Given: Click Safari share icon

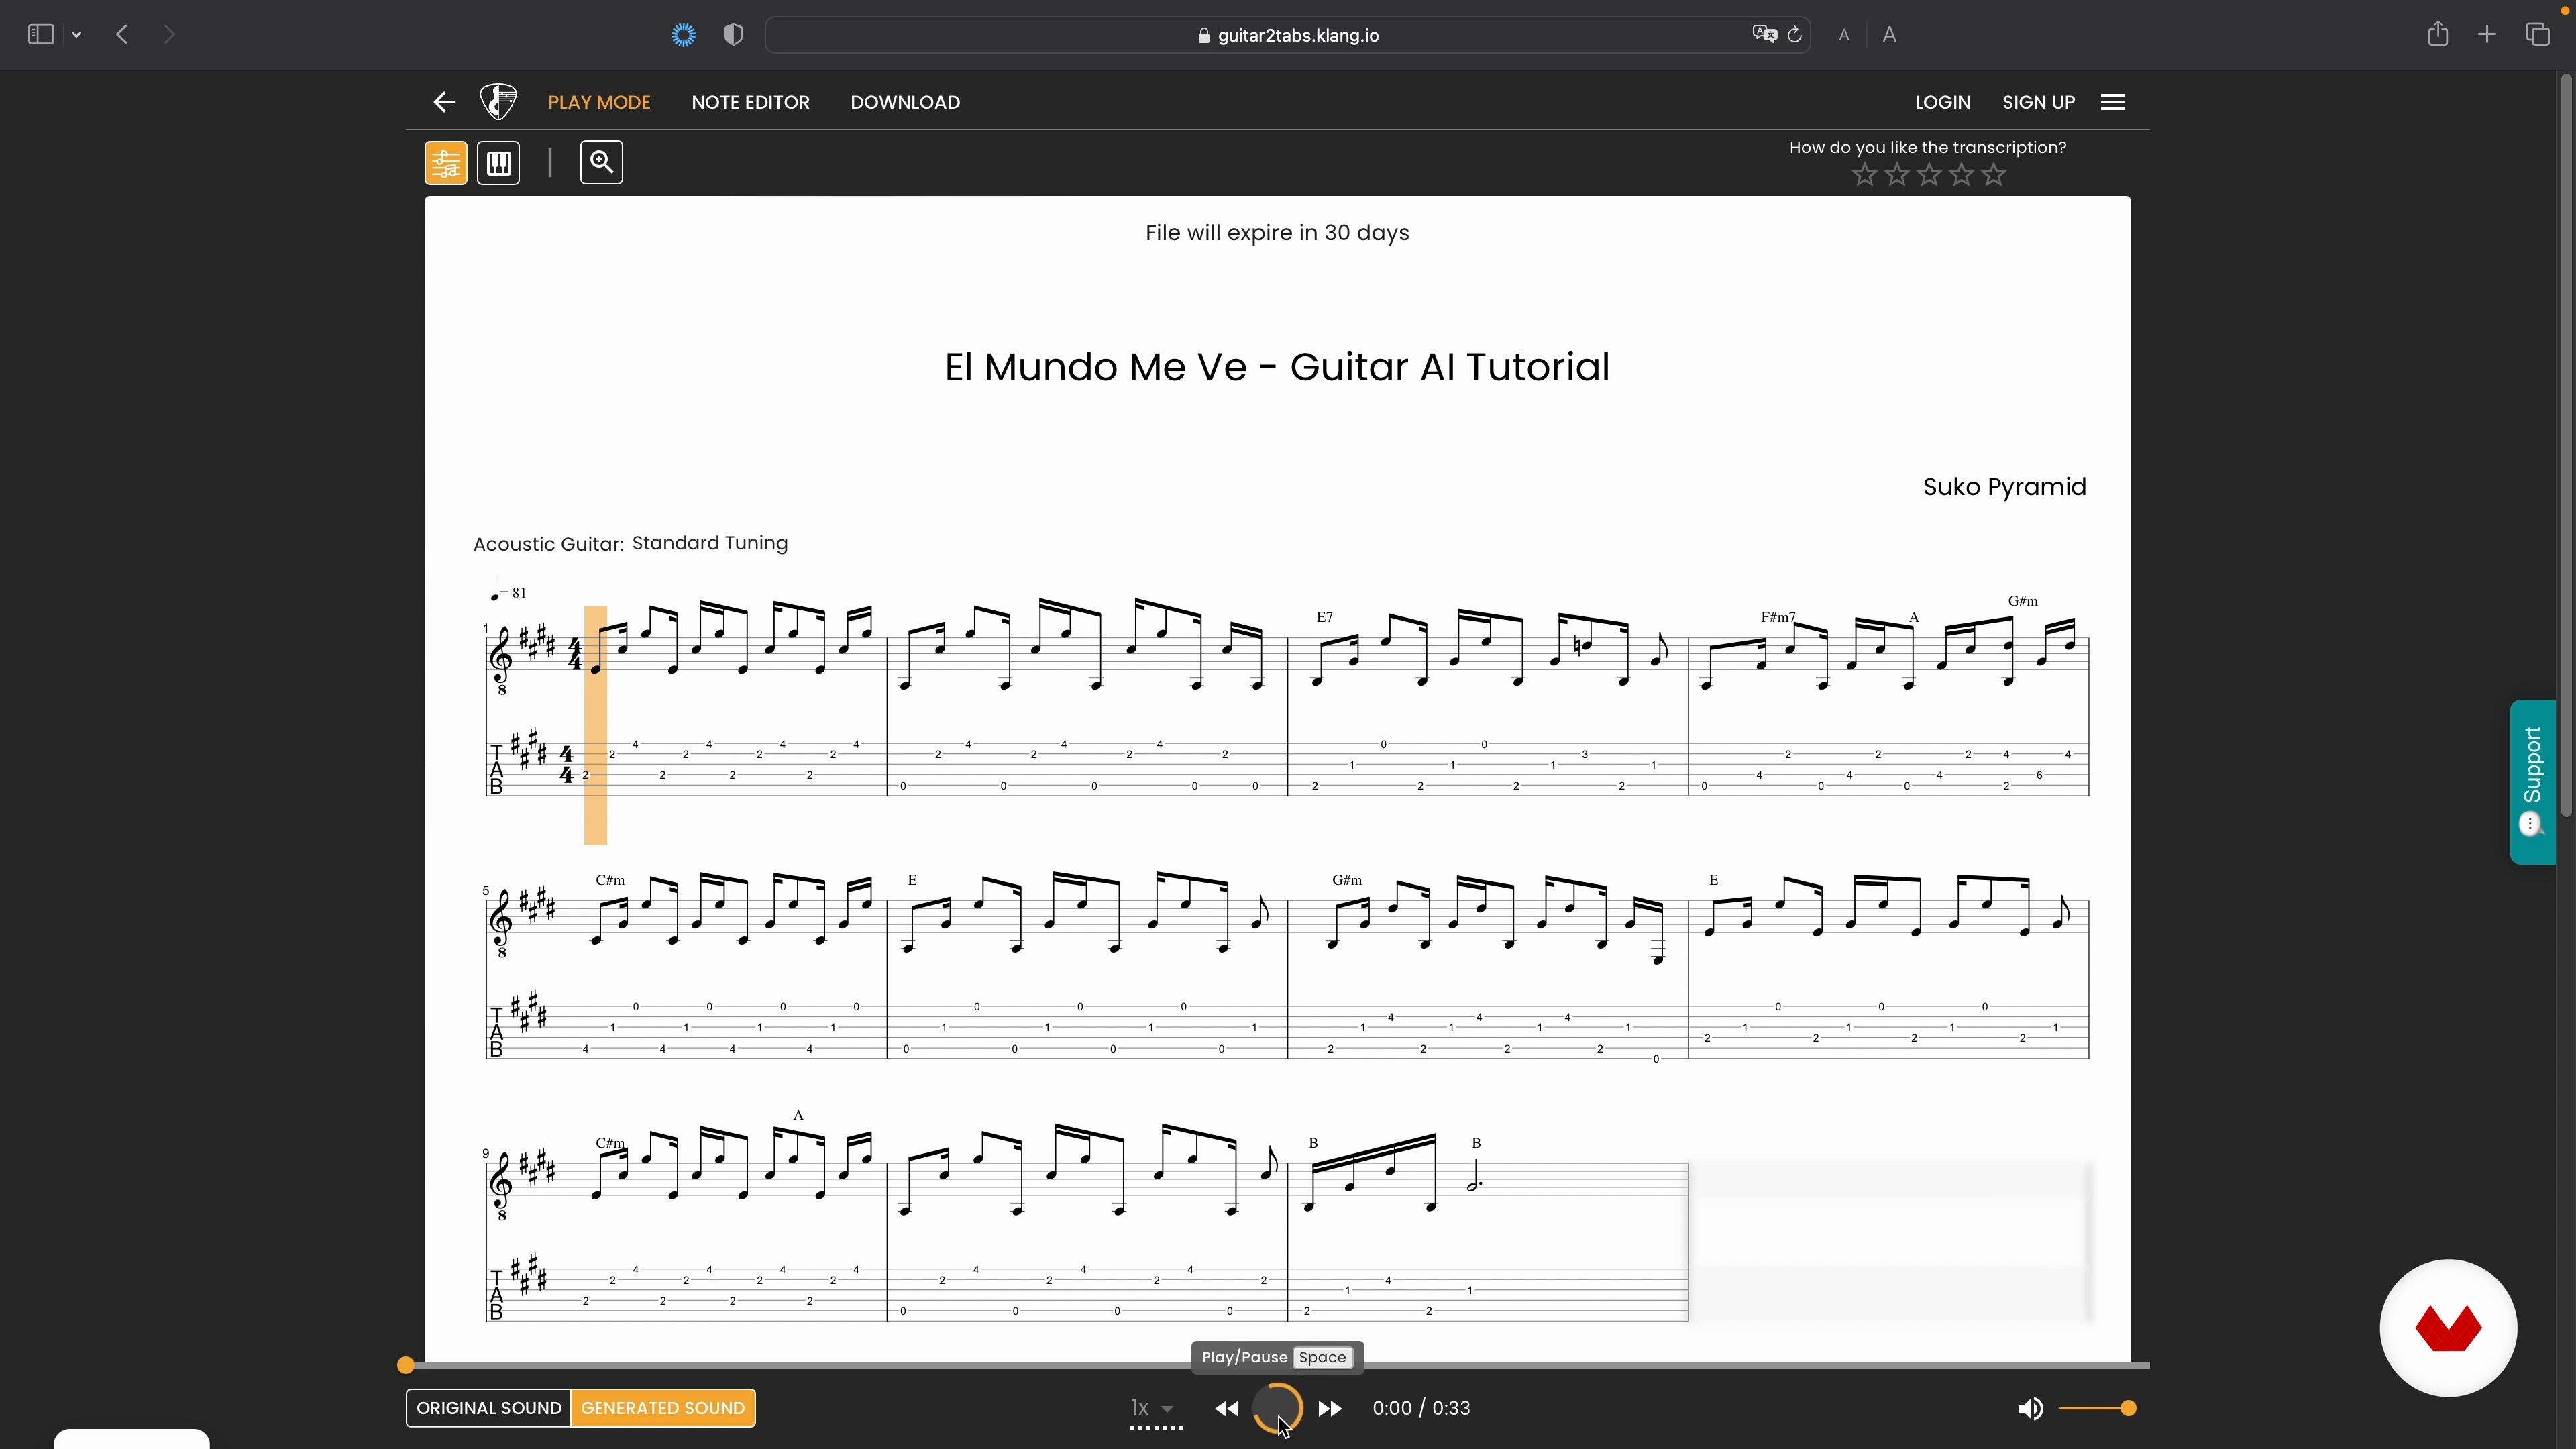Looking at the screenshot, I should pos(2437,35).
